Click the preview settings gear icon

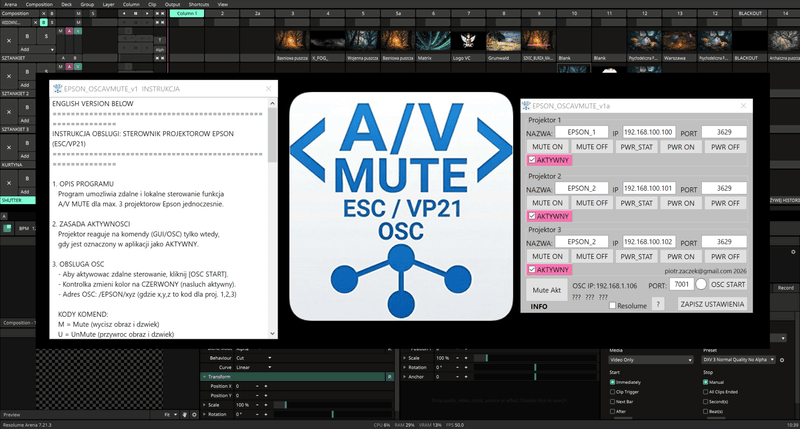pos(194,415)
